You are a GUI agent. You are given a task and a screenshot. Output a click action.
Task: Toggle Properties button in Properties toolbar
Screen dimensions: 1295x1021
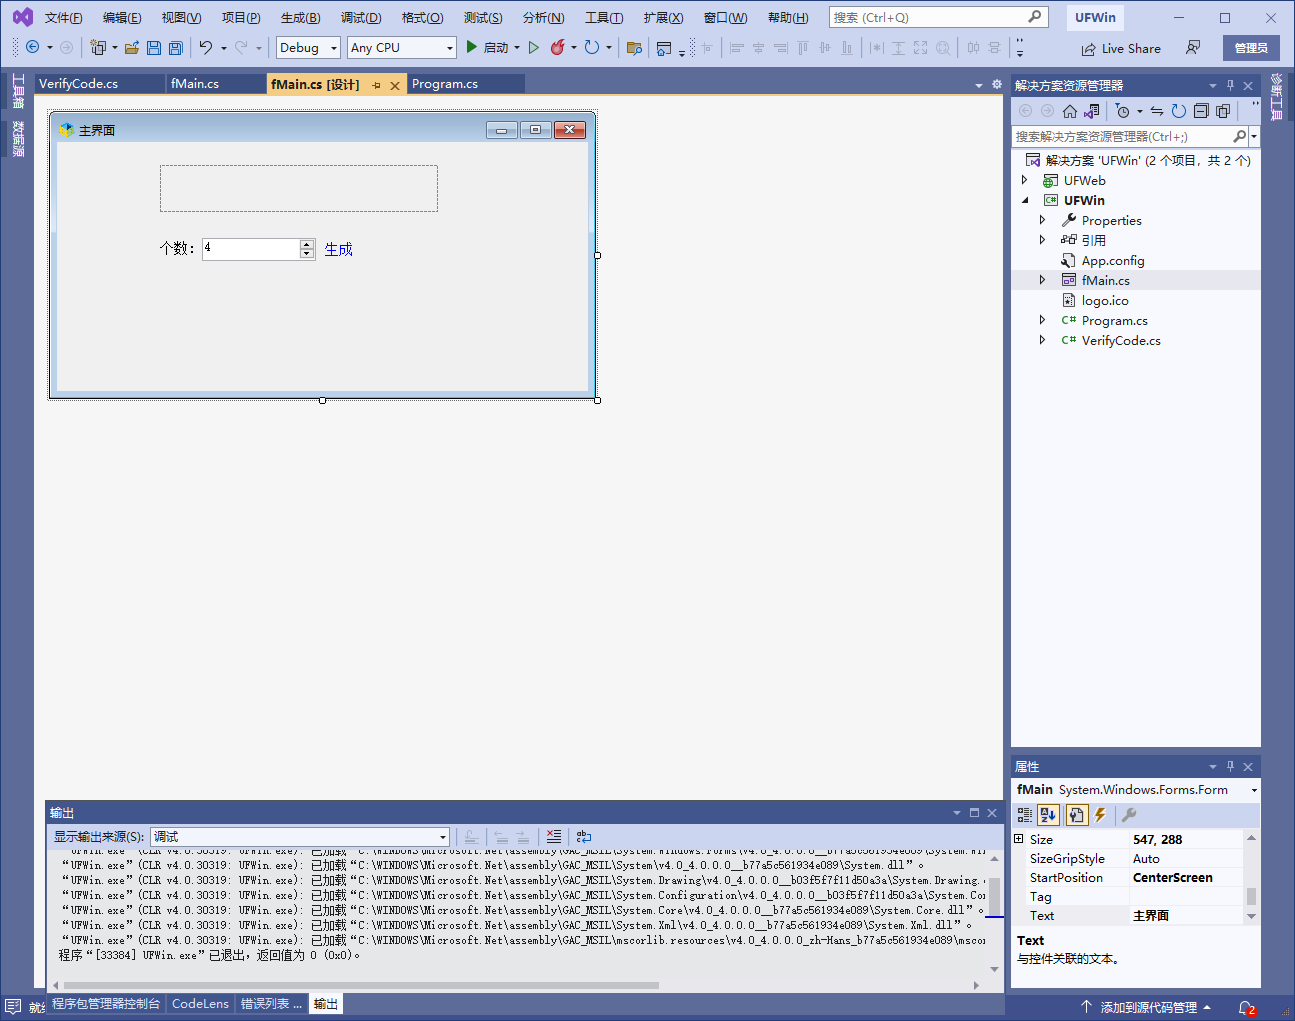(x=1076, y=815)
